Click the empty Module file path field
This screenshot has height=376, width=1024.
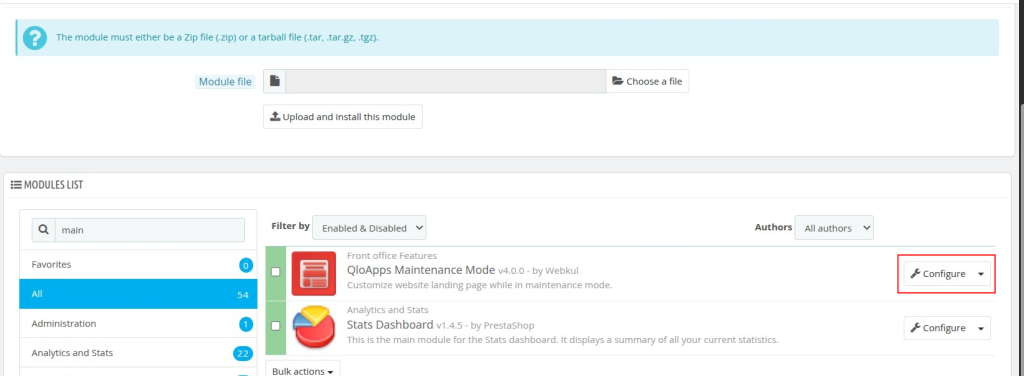click(446, 81)
